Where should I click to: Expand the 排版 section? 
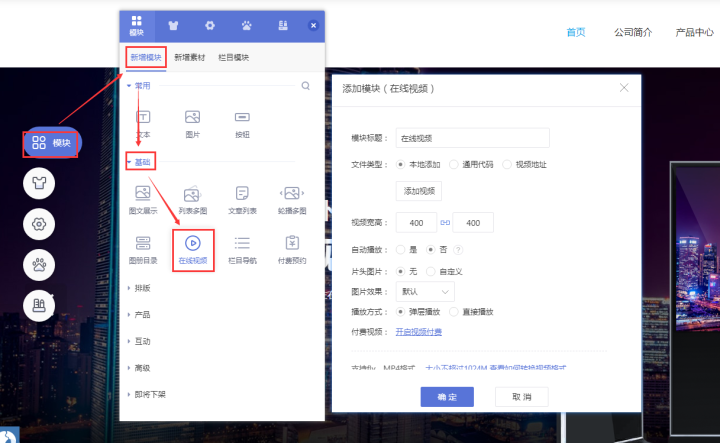point(139,288)
